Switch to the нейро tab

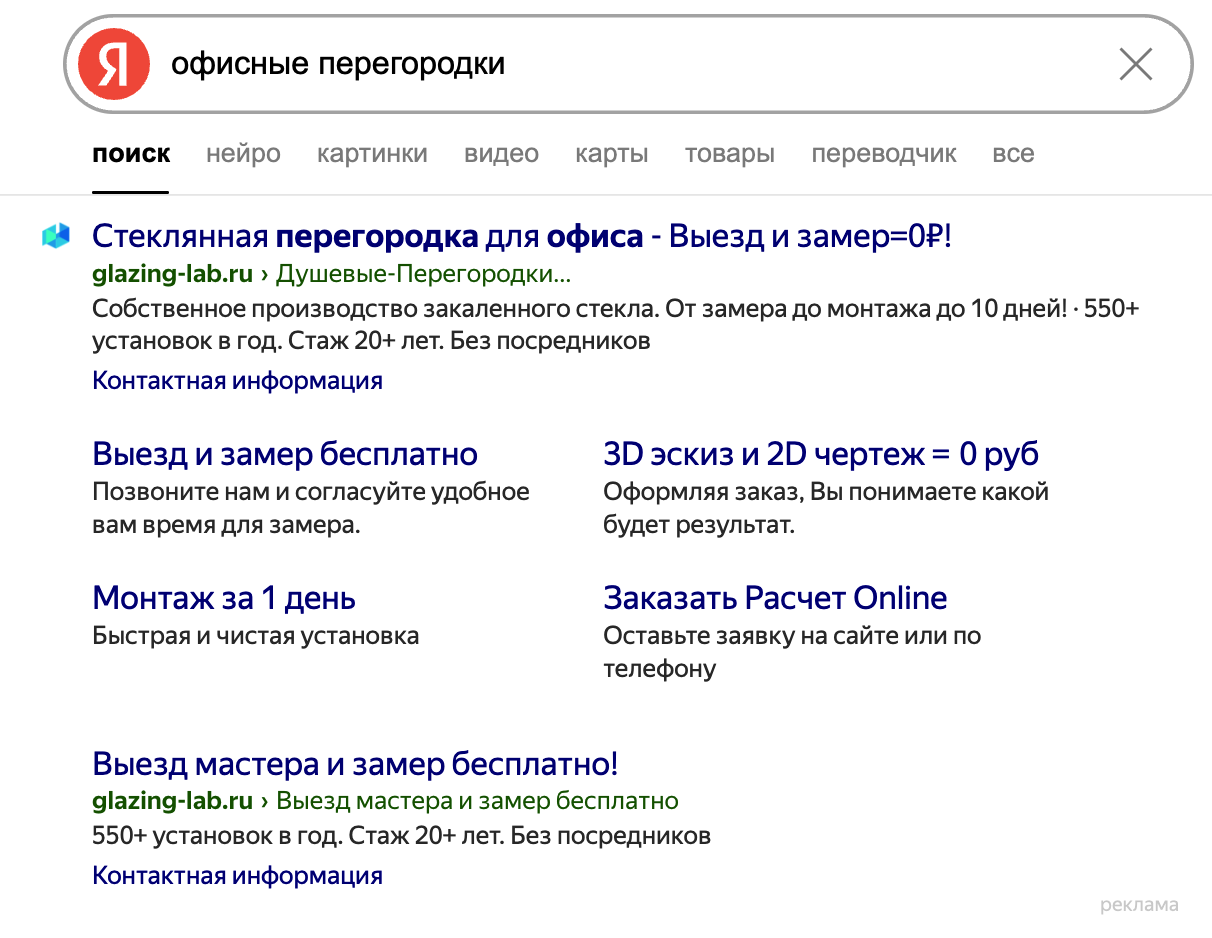pos(243,154)
